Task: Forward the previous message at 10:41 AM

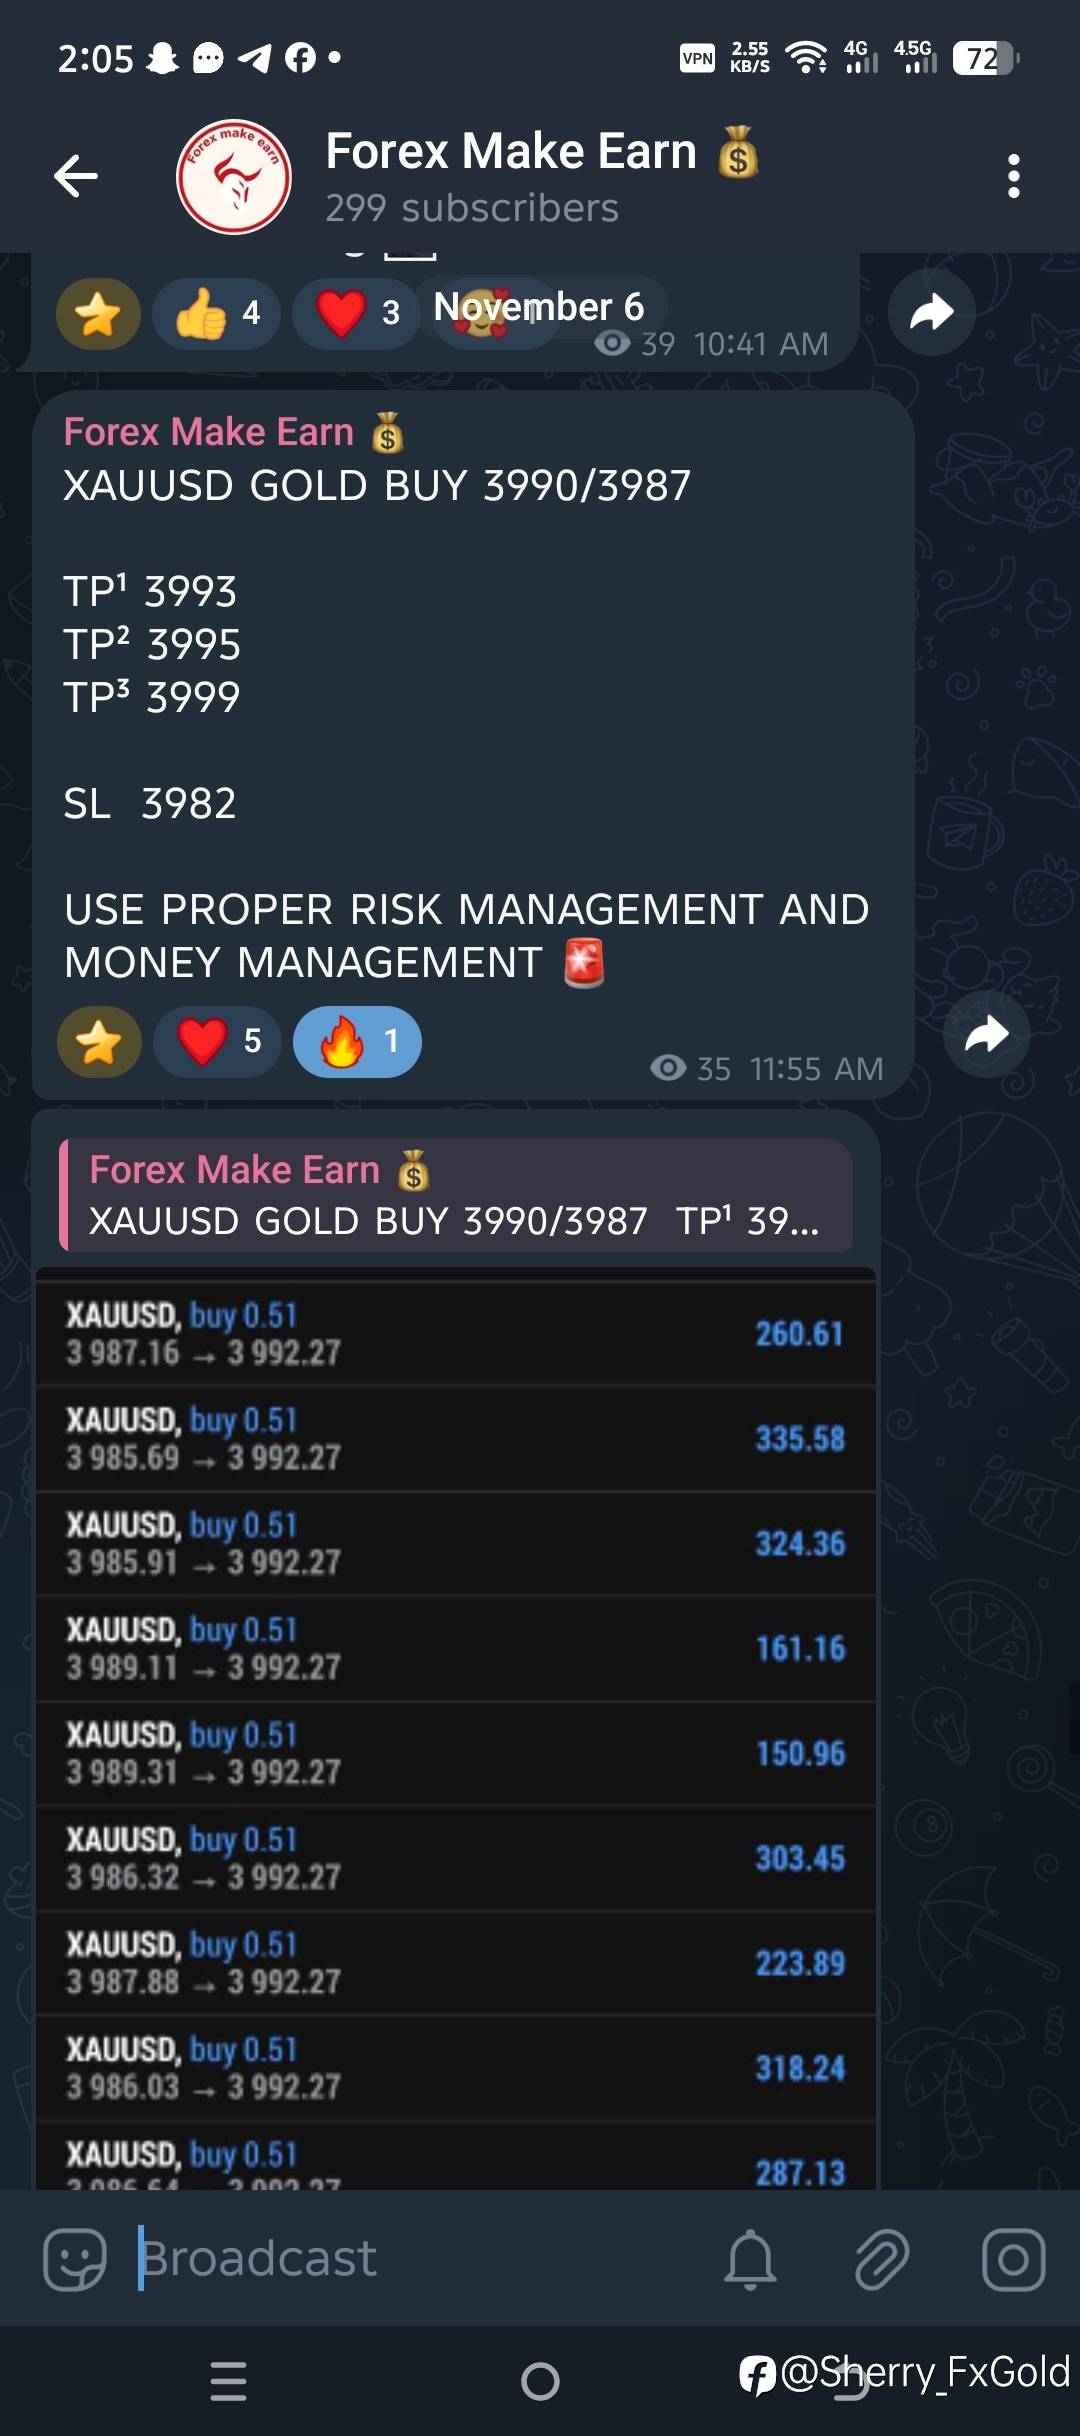Action: [931, 312]
